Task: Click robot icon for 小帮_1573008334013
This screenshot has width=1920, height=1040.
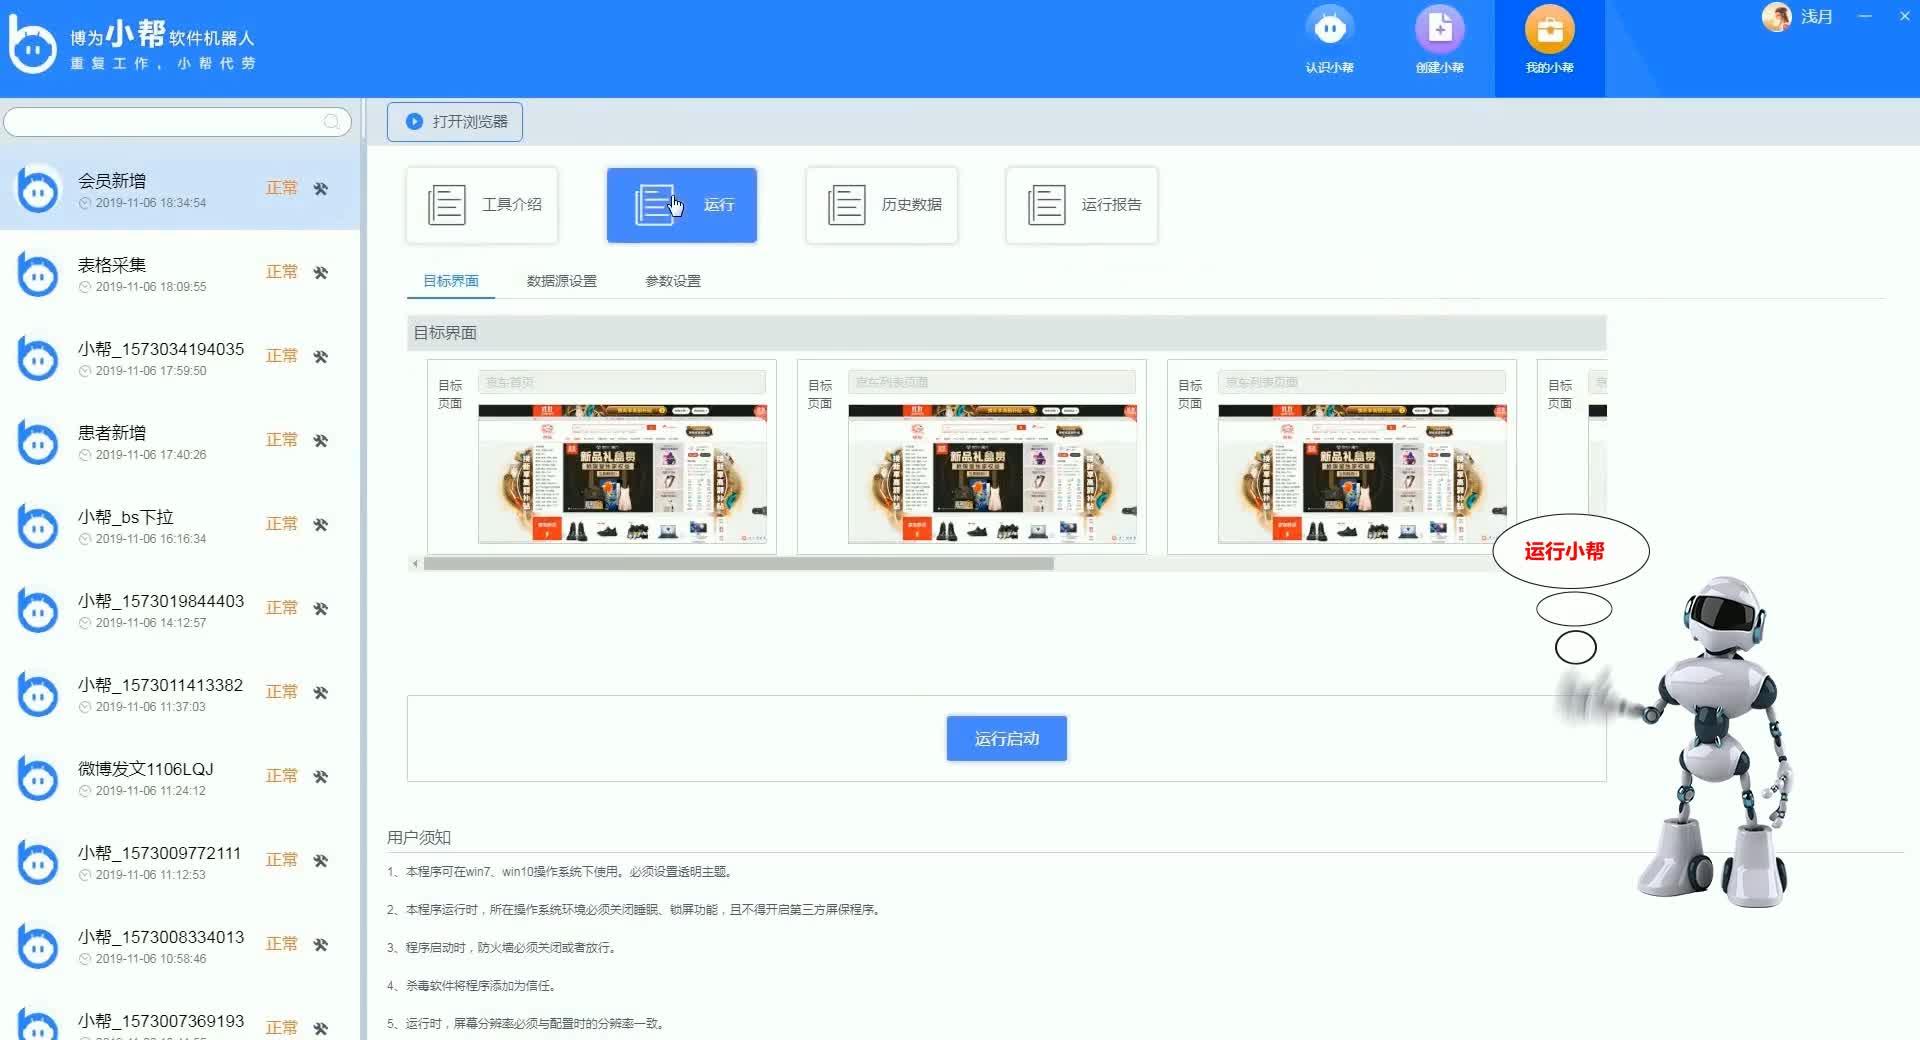Action: tap(38, 945)
